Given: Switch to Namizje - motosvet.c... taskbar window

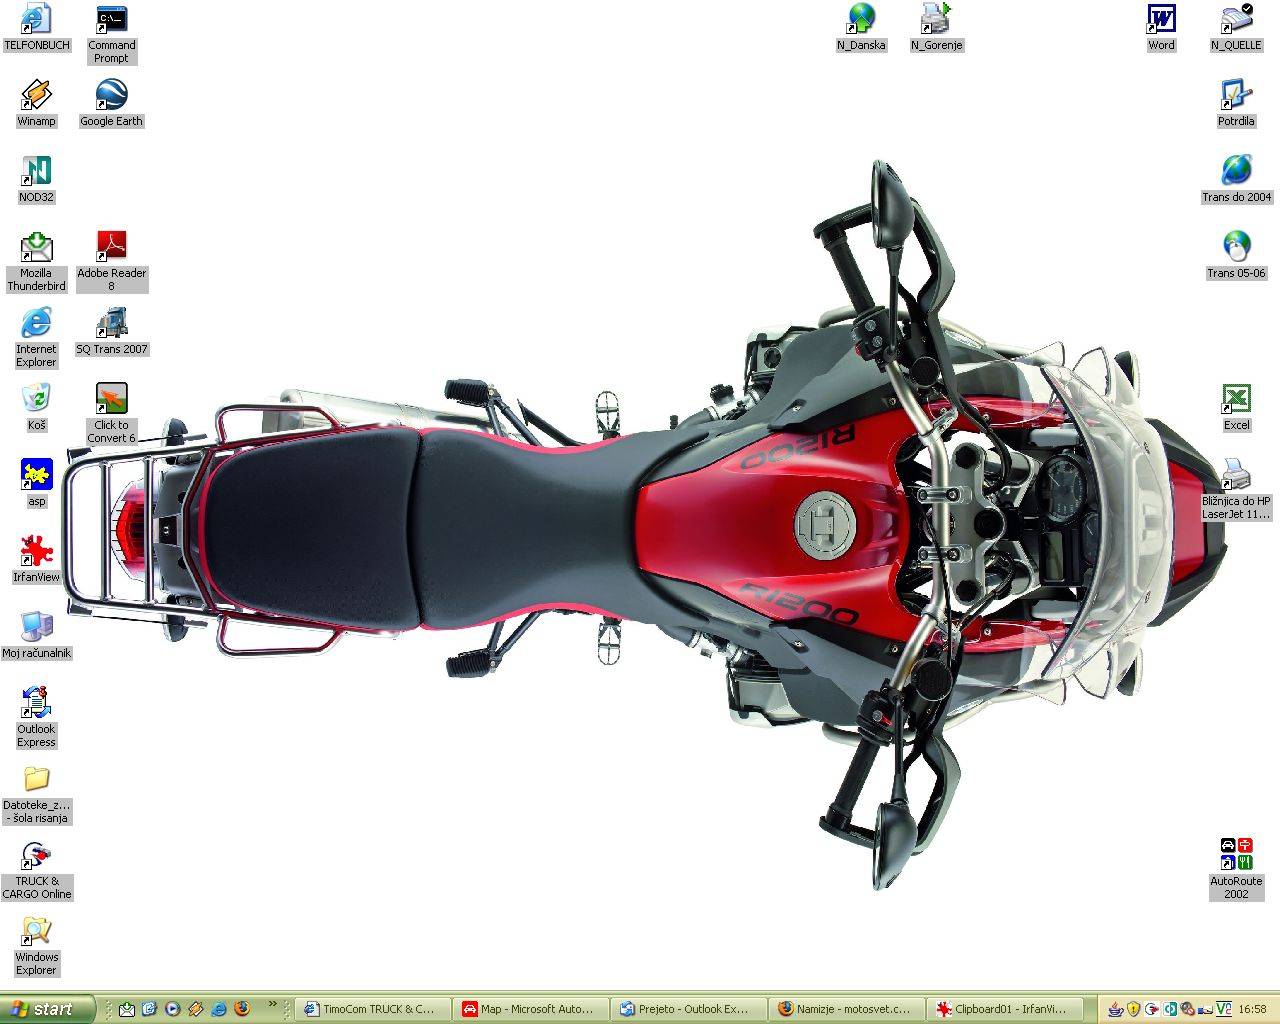Looking at the screenshot, I should tap(847, 1009).
